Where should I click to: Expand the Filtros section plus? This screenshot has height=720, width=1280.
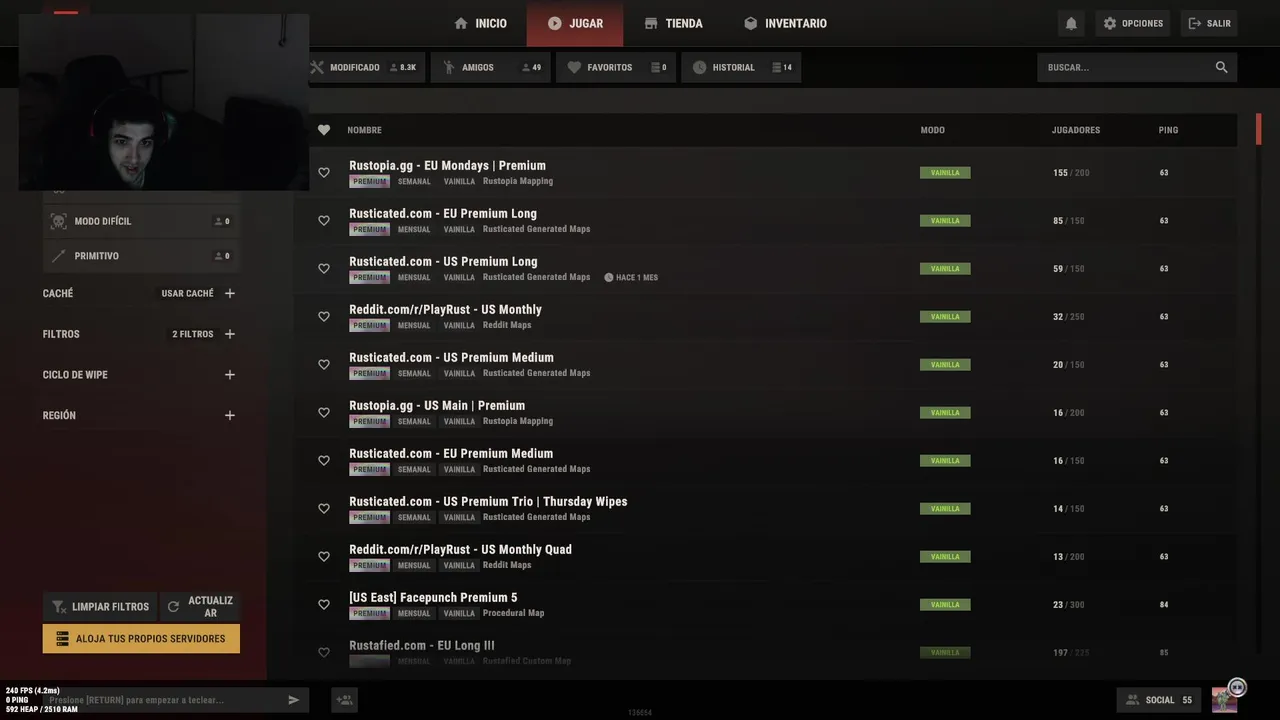coord(230,334)
